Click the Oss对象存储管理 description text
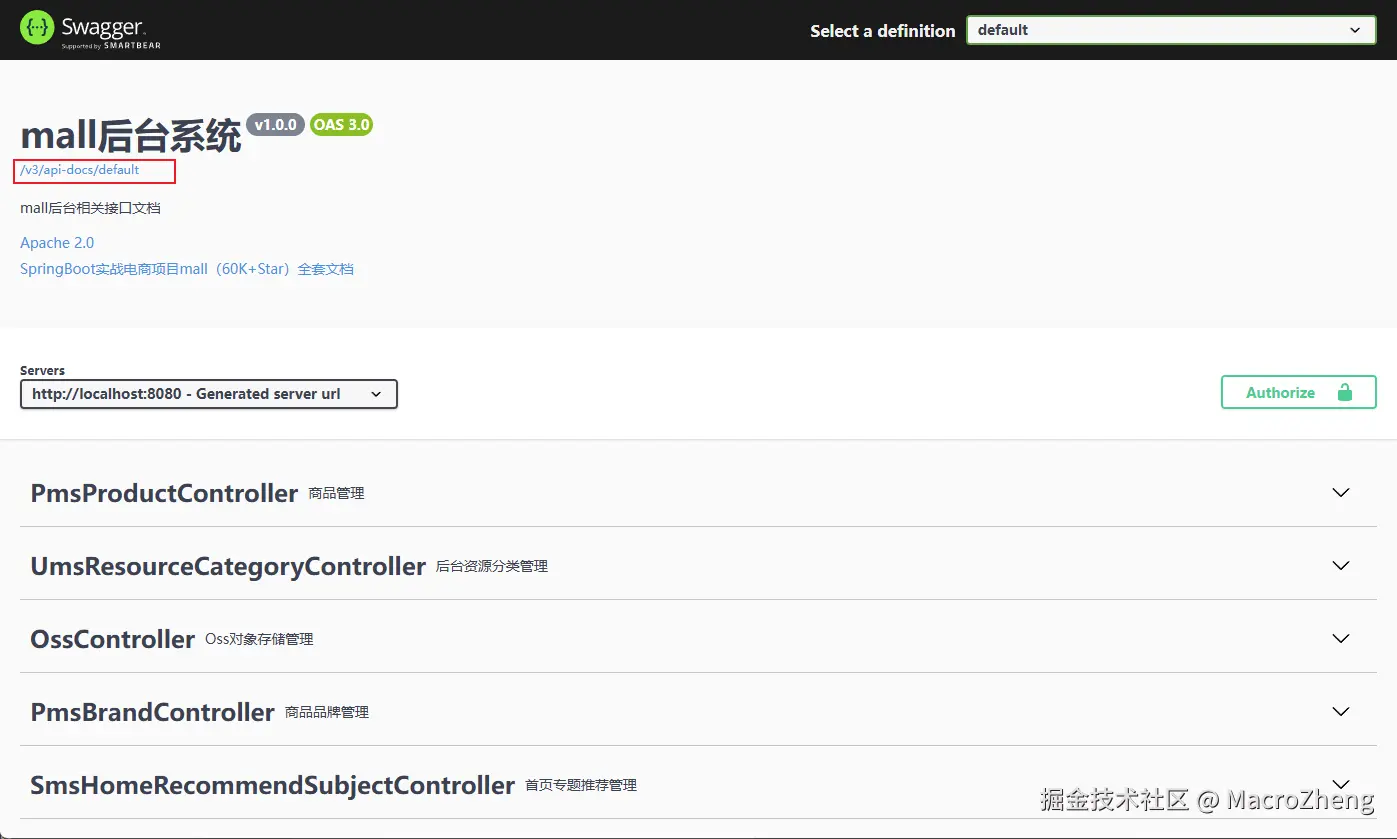The width and height of the screenshot is (1397, 839). (259, 639)
